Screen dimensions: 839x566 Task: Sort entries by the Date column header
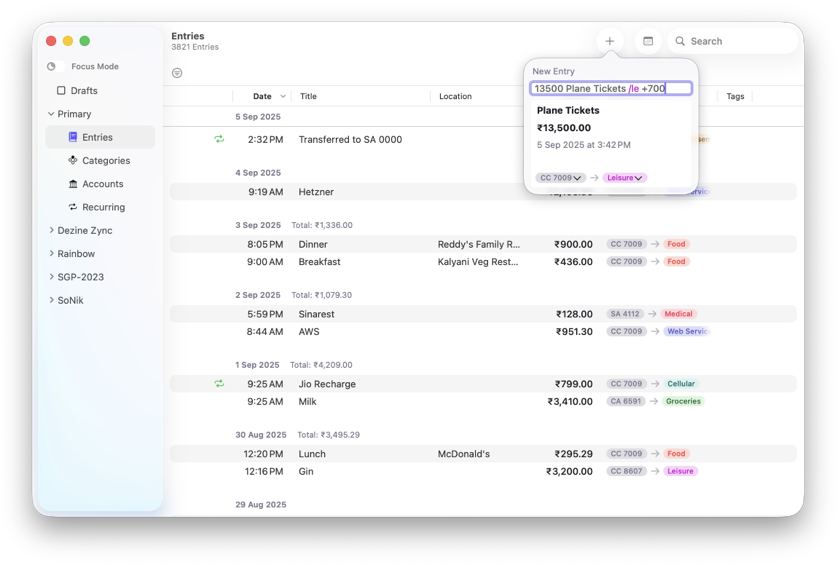(x=262, y=96)
